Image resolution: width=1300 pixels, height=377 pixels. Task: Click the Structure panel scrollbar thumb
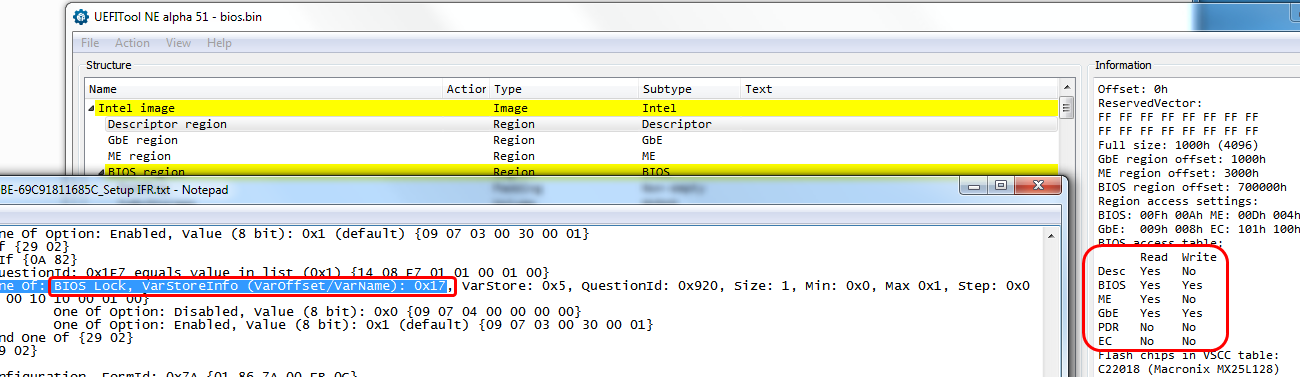pos(1066,107)
